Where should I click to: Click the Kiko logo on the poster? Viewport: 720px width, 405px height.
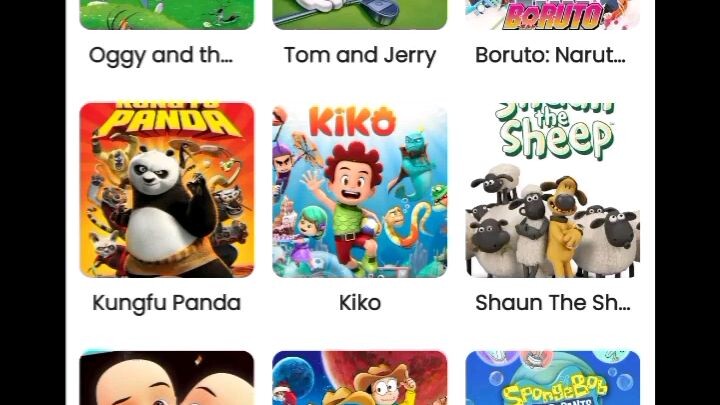[352, 121]
